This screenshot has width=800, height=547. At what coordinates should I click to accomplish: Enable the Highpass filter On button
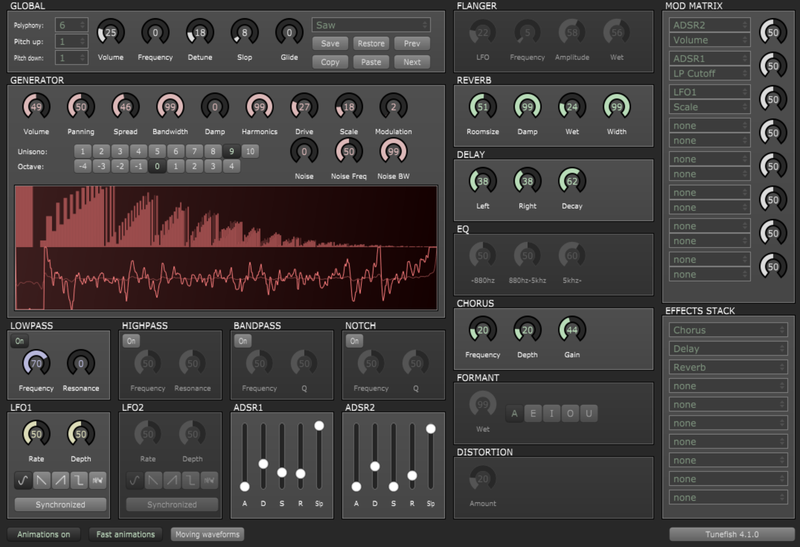(x=131, y=341)
